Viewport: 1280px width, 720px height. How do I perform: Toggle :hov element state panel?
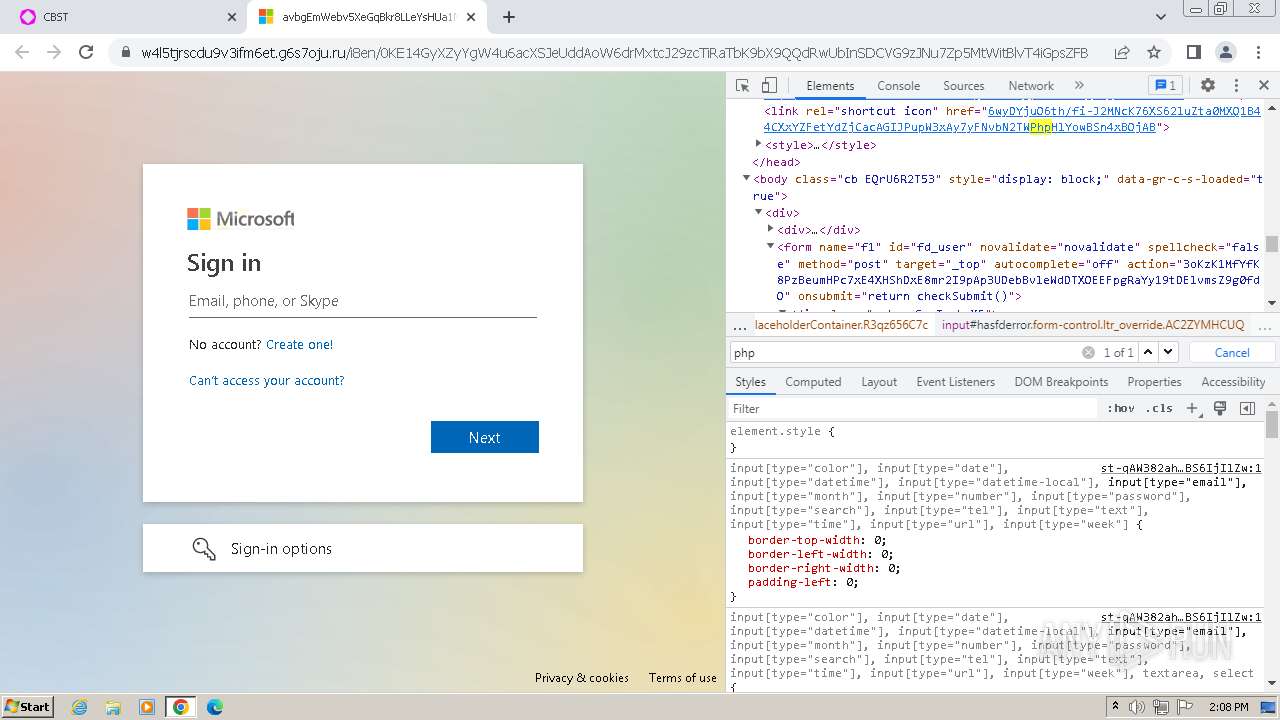[x=1121, y=408]
